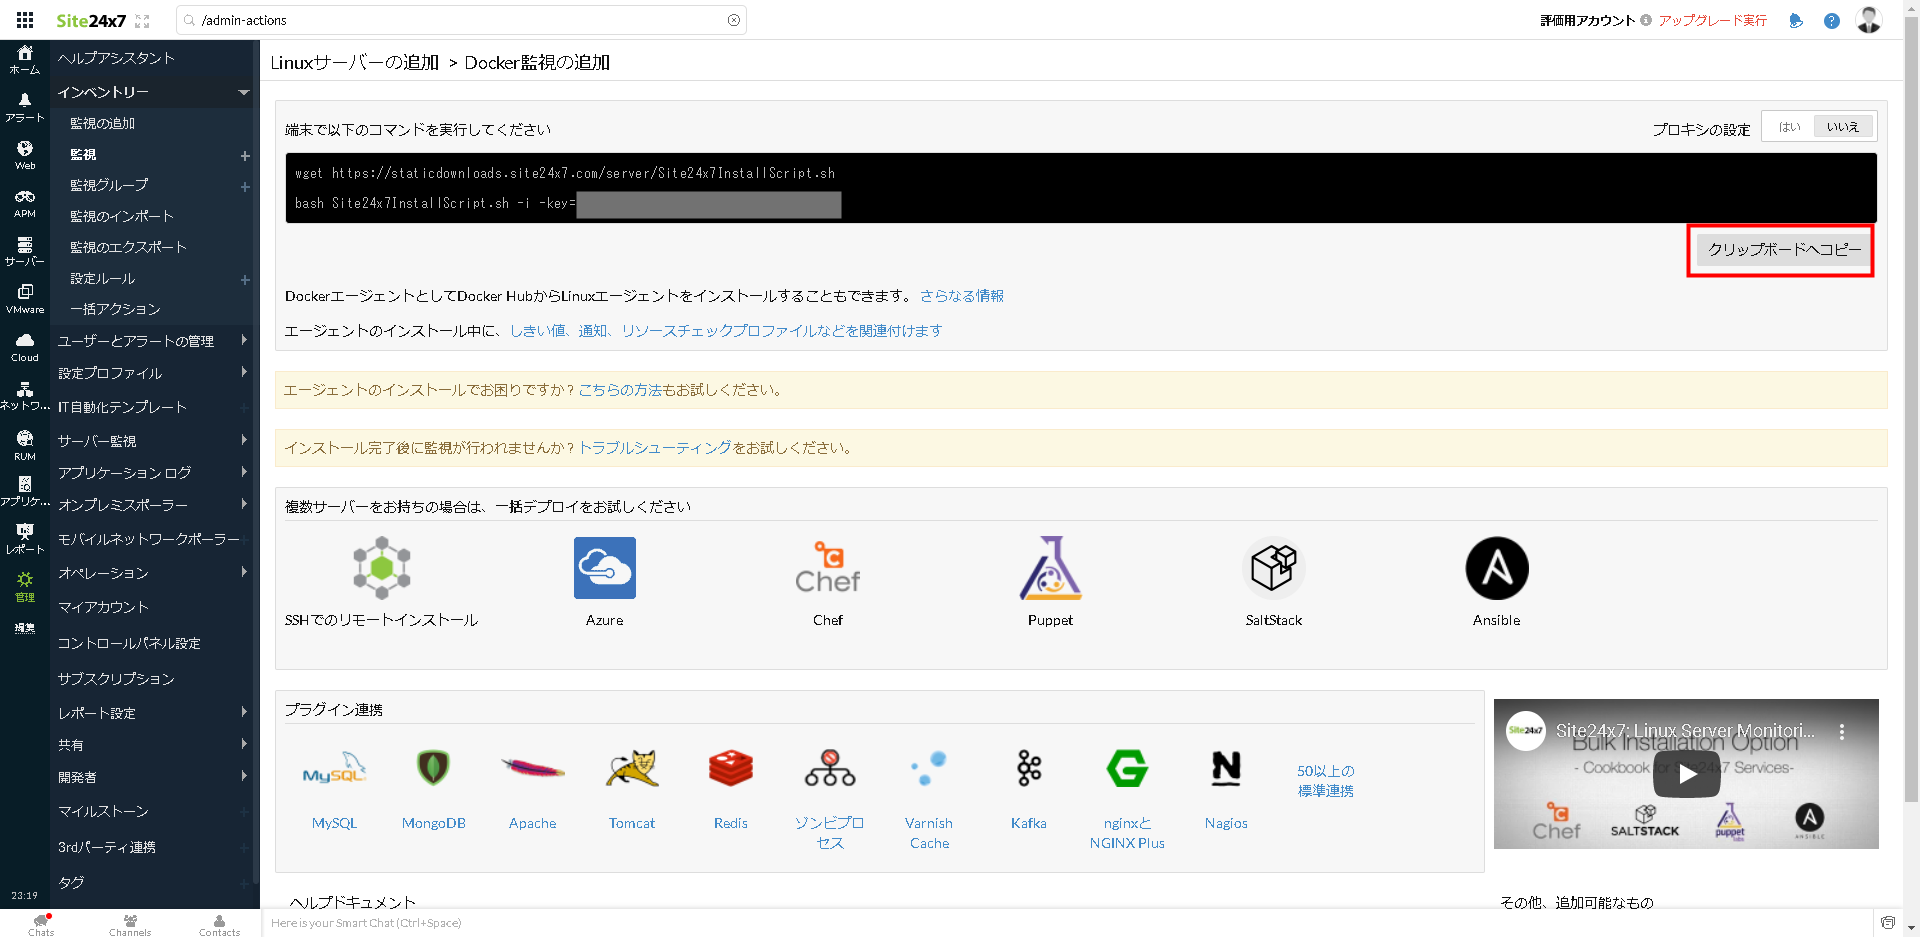1920x937 pixels.
Task: Click アップグレード実行 link
Action: coord(1712,20)
